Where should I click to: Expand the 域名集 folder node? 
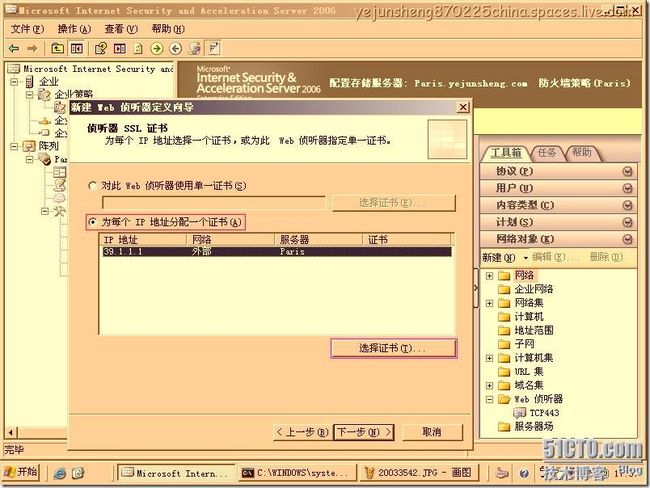(489, 386)
